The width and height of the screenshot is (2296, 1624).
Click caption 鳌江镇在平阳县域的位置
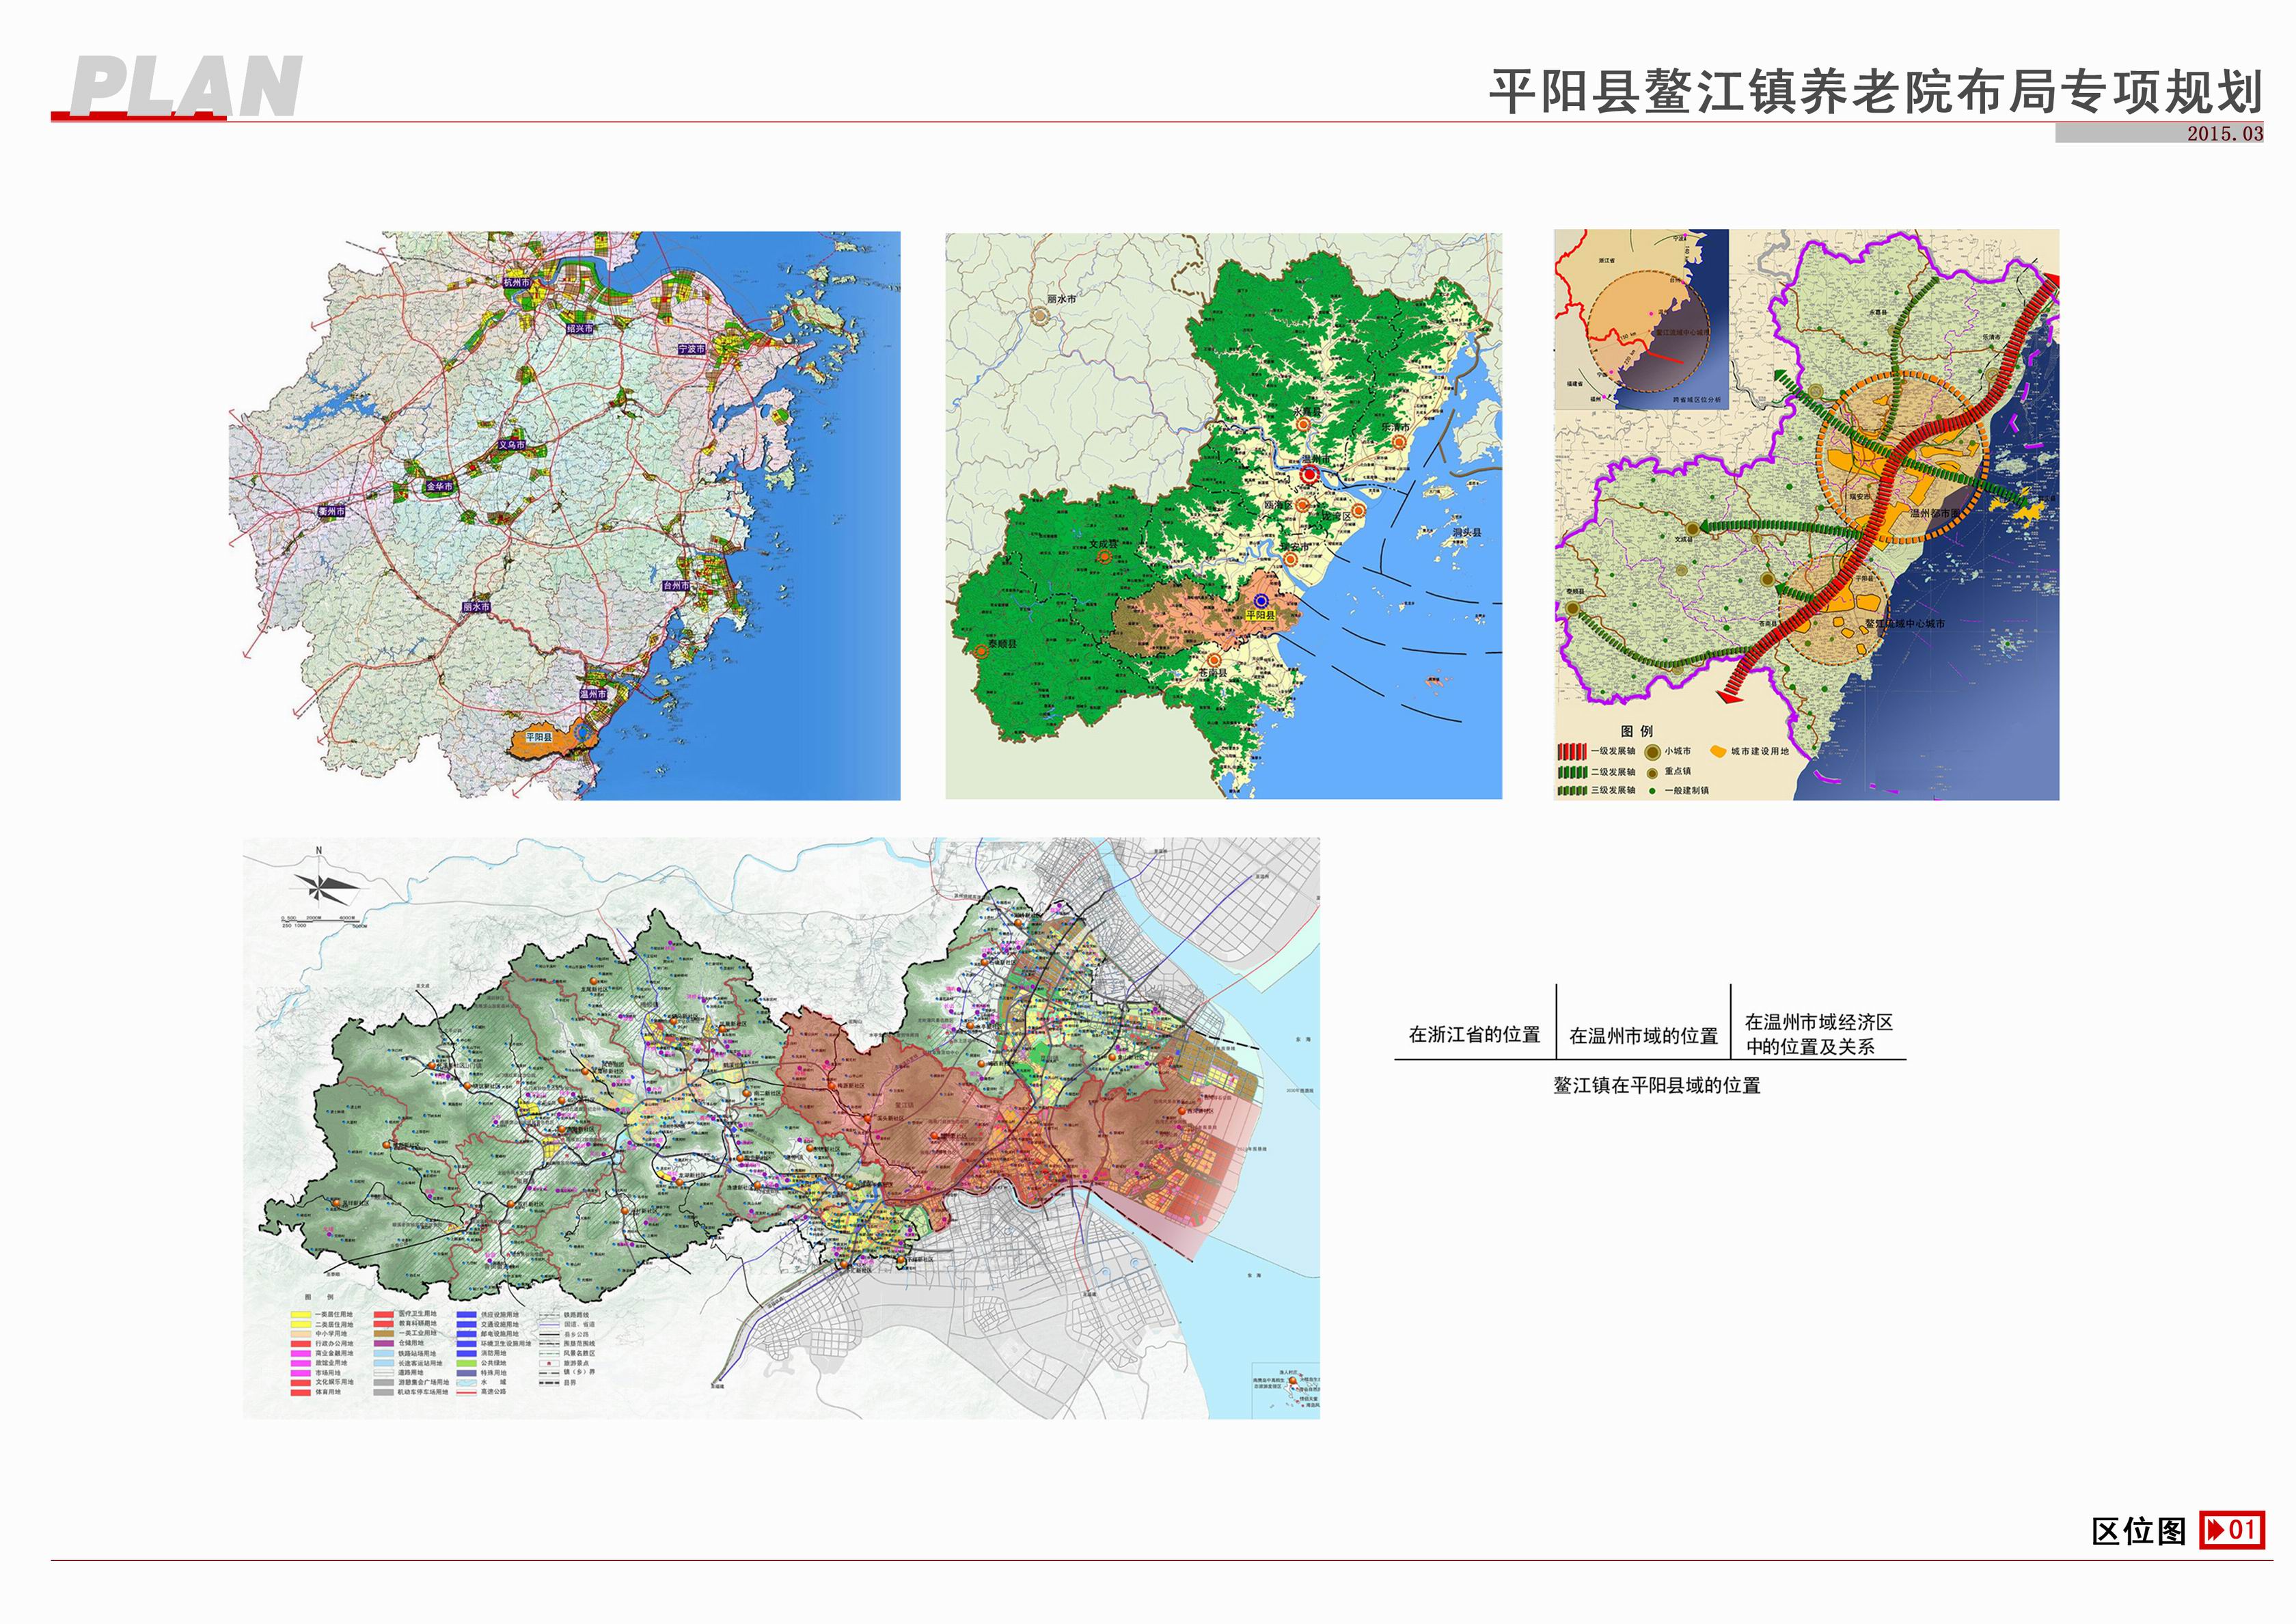(x=1656, y=1085)
